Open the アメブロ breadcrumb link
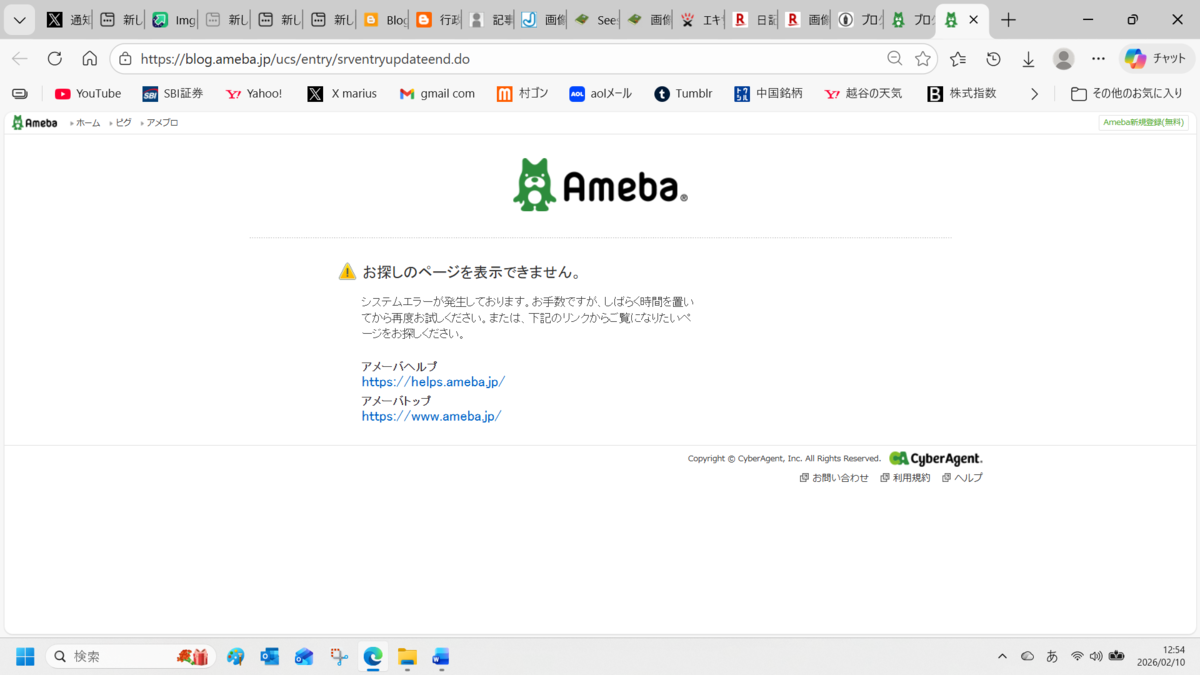Screen dimensions: 1200x675 click(162, 123)
